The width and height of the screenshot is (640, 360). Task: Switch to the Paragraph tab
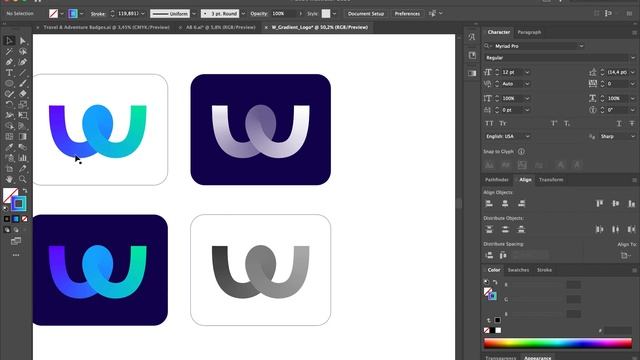[x=529, y=32]
